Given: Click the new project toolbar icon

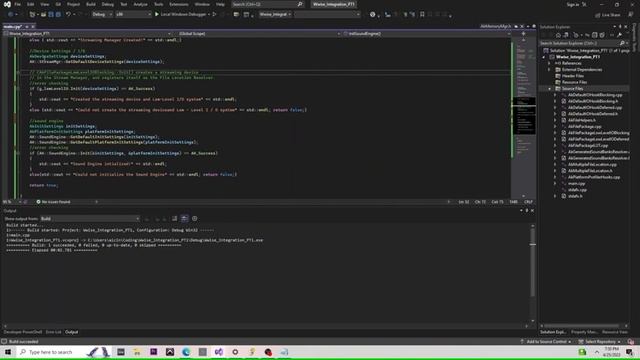Looking at the screenshot, I should [x=32, y=14].
